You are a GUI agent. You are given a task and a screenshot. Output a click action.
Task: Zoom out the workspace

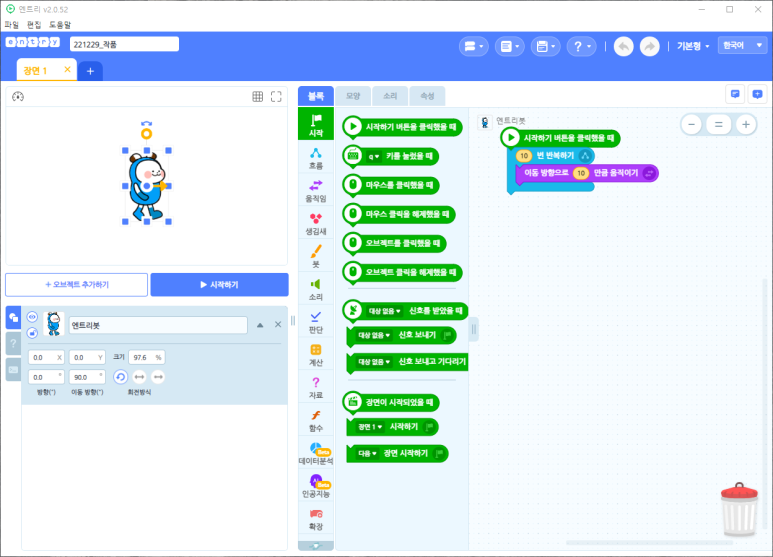[691, 125]
